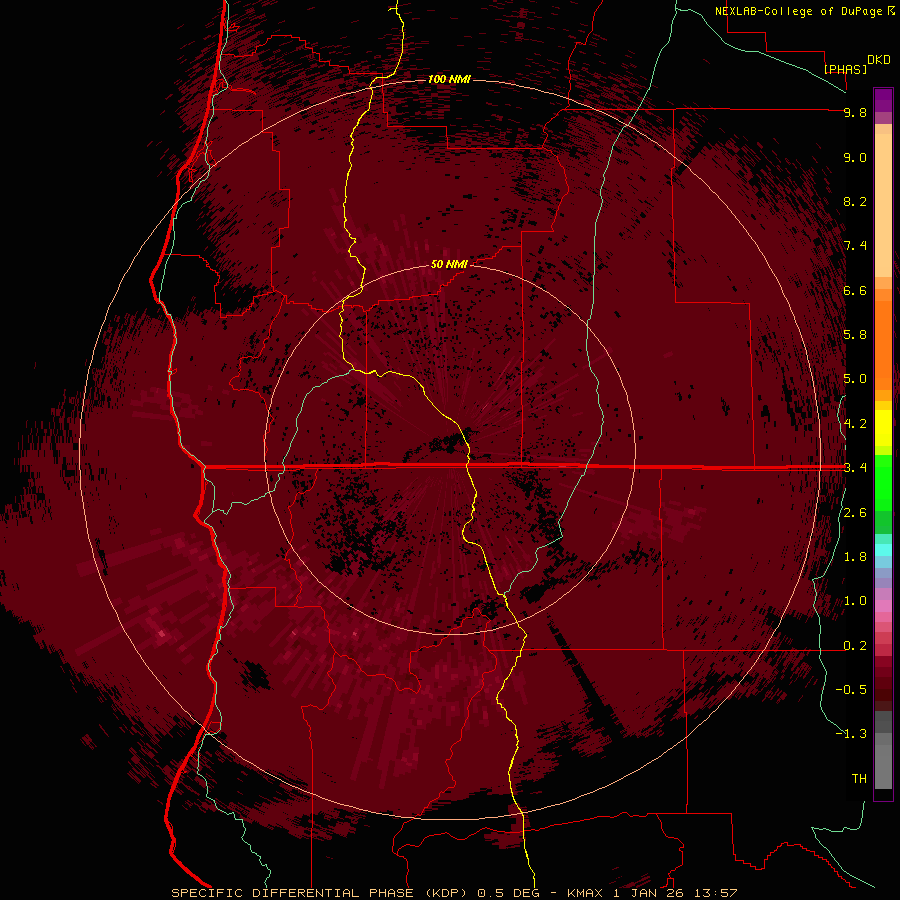The height and width of the screenshot is (900, 900).
Task: Click the NEXLAB-College of DuPage label
Action: (x=798, y=11)
